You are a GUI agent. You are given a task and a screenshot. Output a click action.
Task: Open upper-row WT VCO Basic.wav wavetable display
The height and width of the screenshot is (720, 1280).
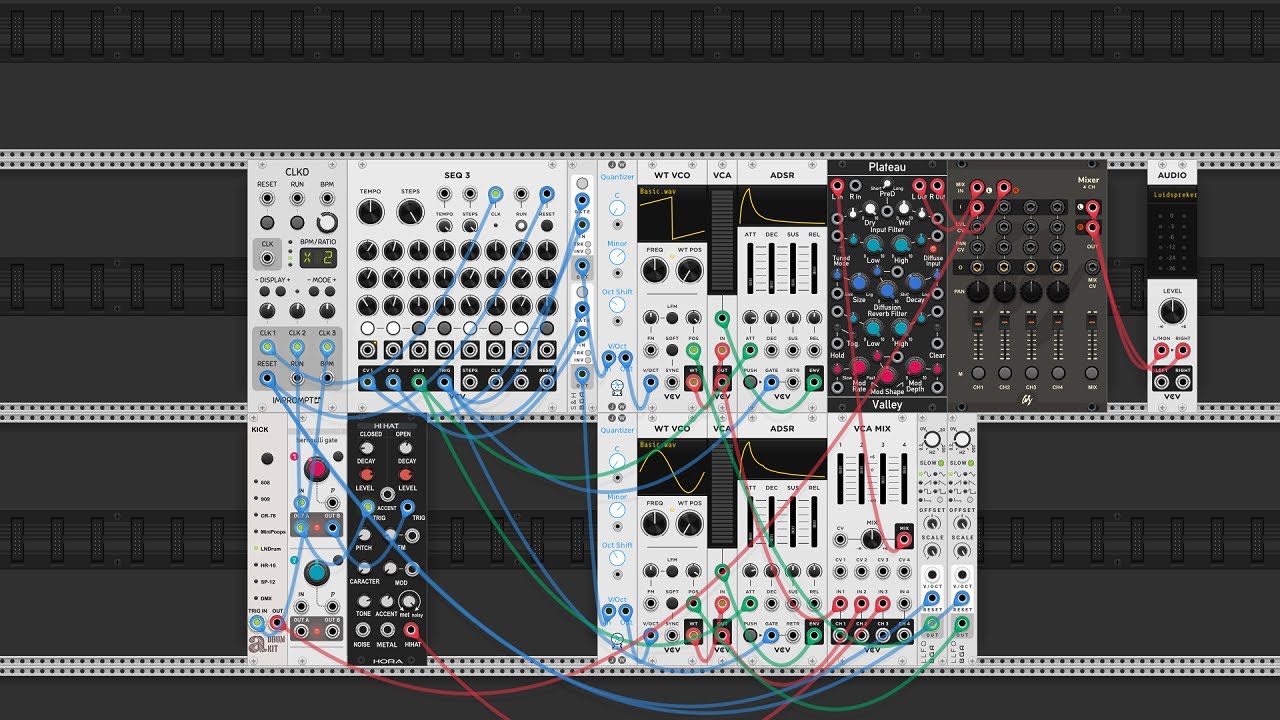coord(671,212)
